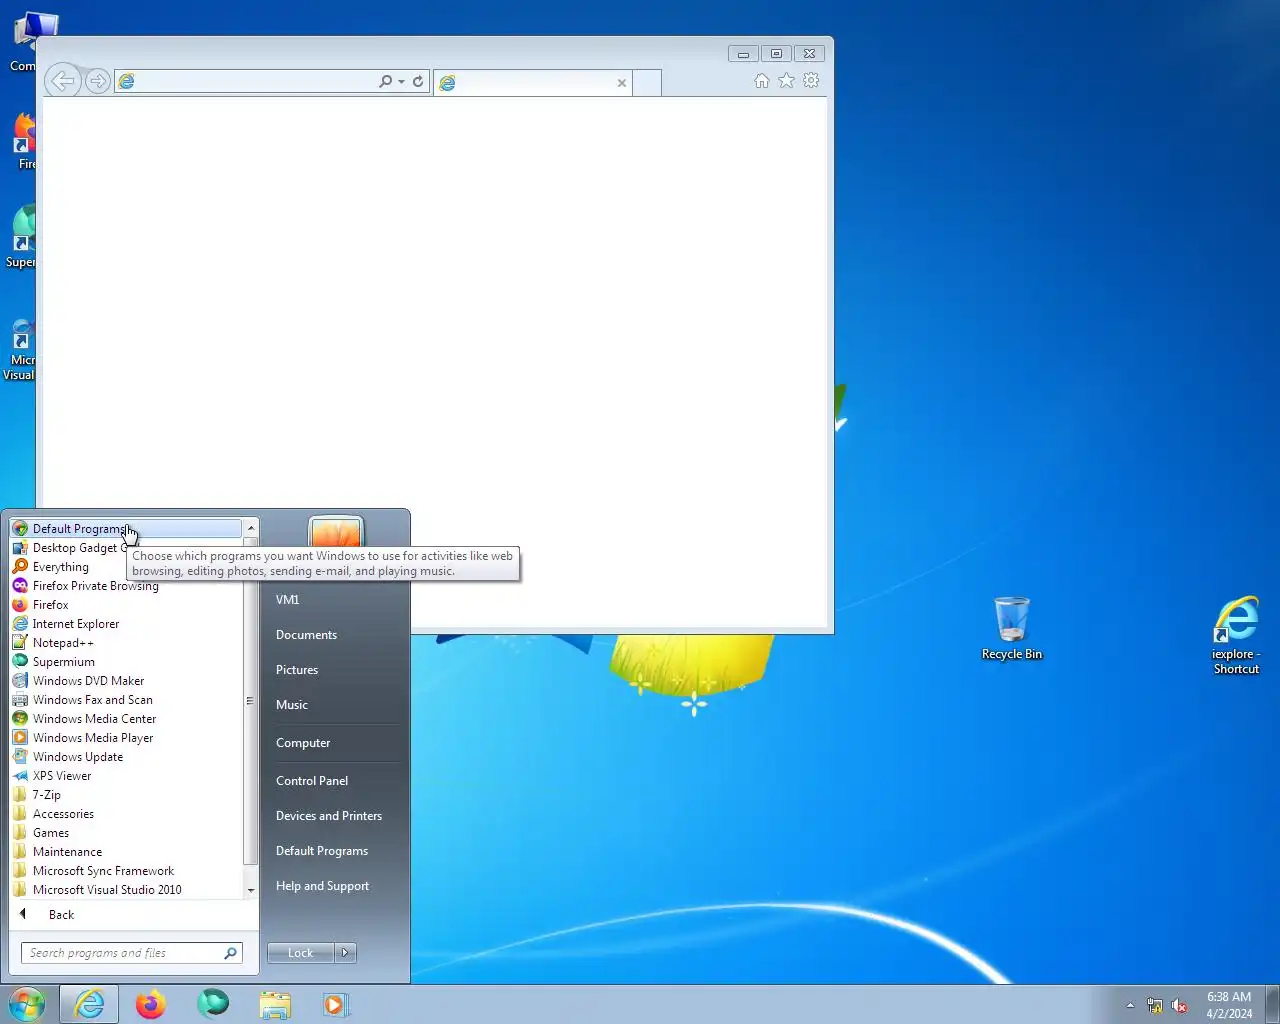Close the current Internet Explorer tab
Viewport: 1280px width, 1024px height.
622,83
